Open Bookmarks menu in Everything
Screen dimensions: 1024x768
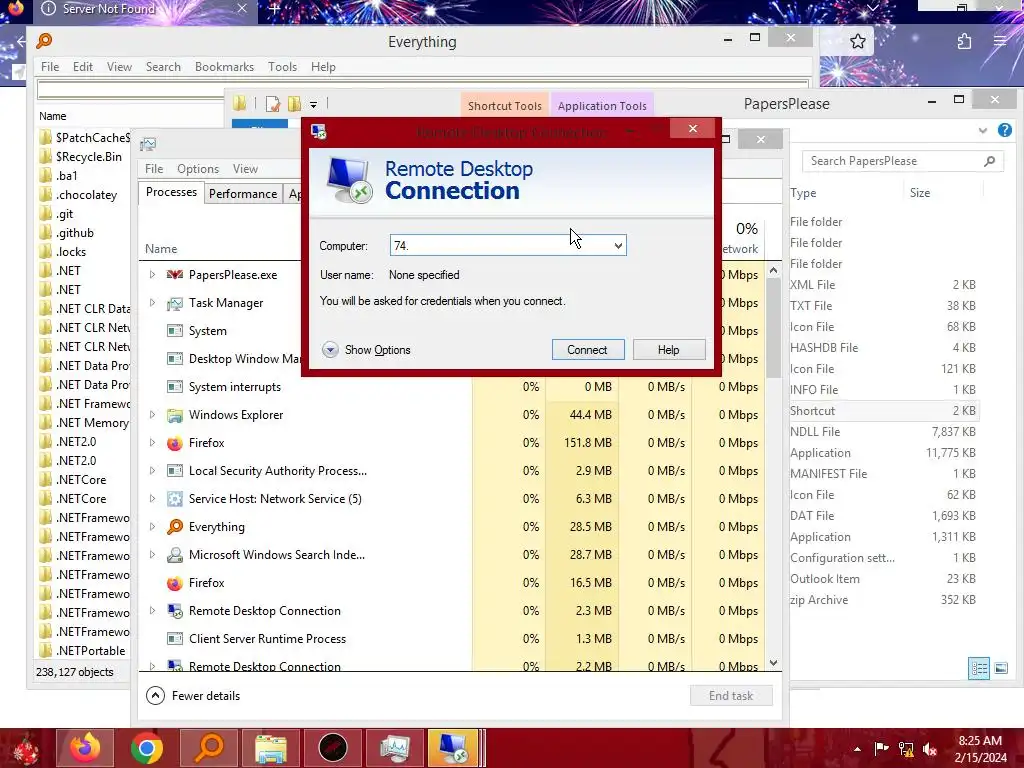[224, 67]
